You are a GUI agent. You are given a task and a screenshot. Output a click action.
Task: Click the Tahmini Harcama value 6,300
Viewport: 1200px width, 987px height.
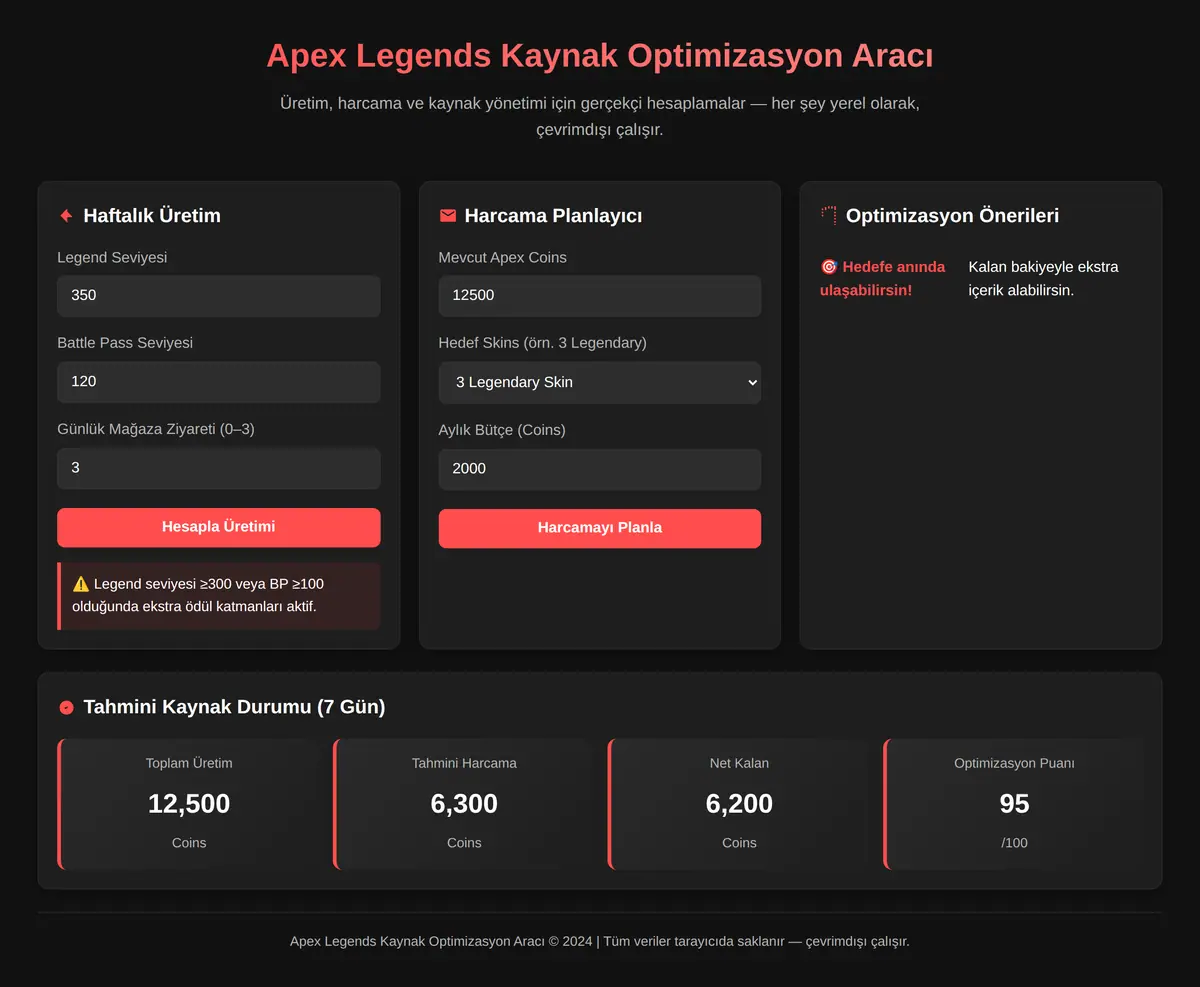tap(464, 804)
